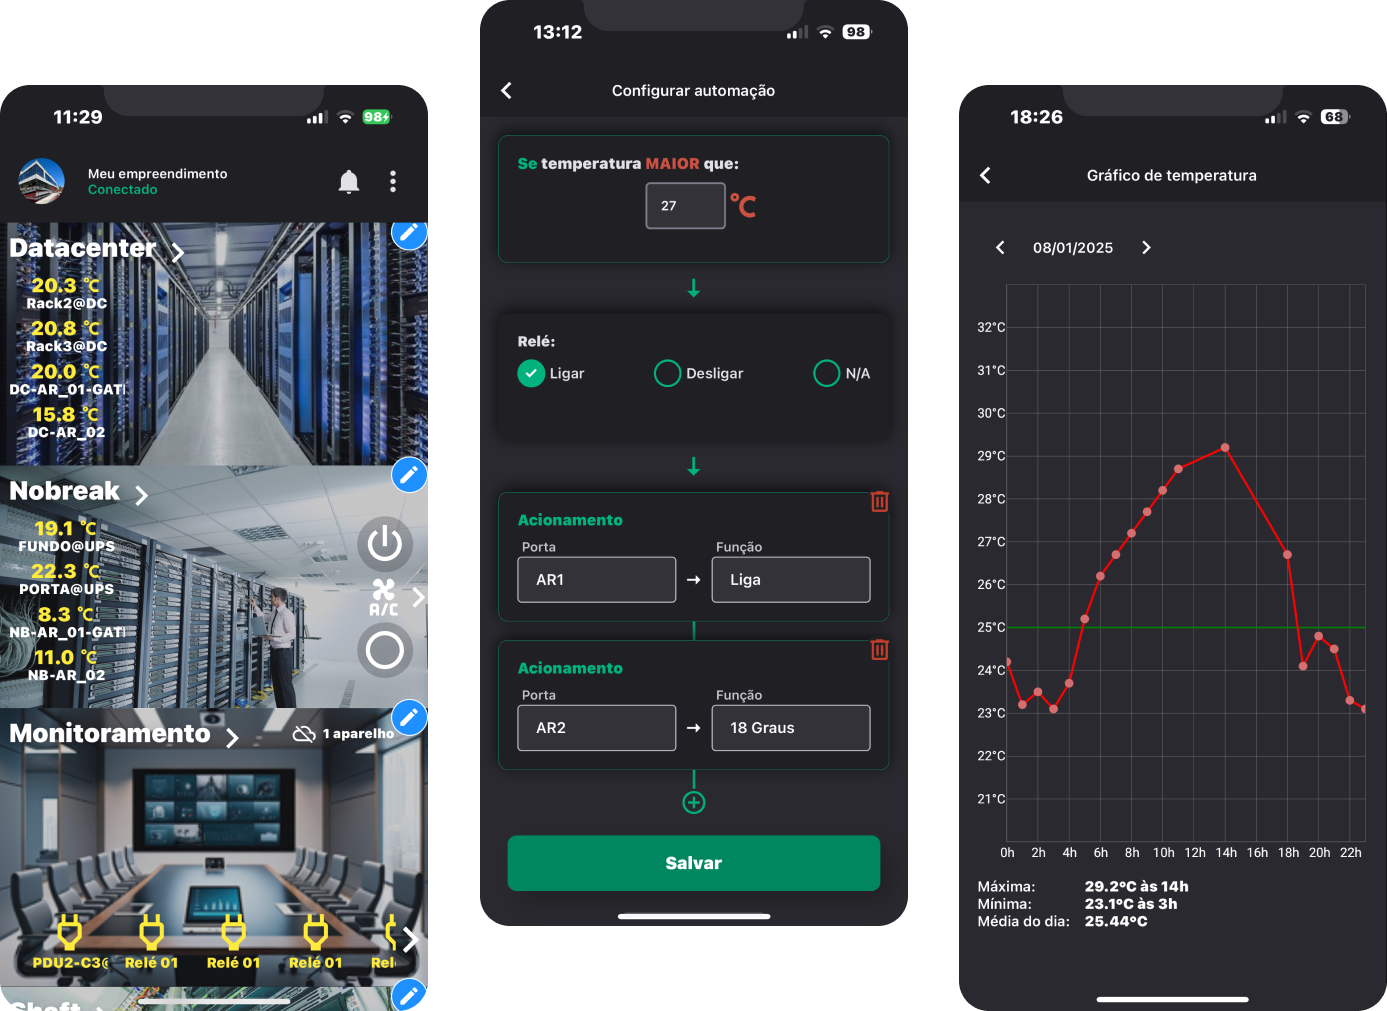
Task: Edit the Datacenter card with pencil icon
Action: coord(409,233)
